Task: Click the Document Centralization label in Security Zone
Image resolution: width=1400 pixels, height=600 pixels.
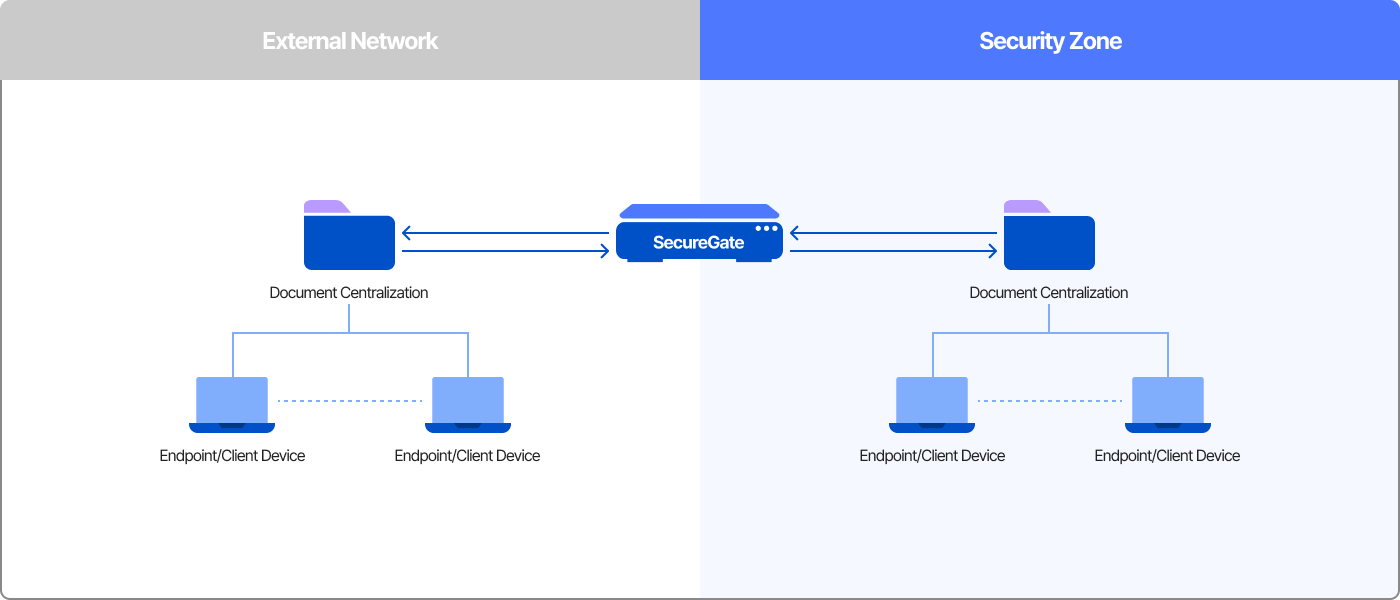Action: tap(1049, 293)
